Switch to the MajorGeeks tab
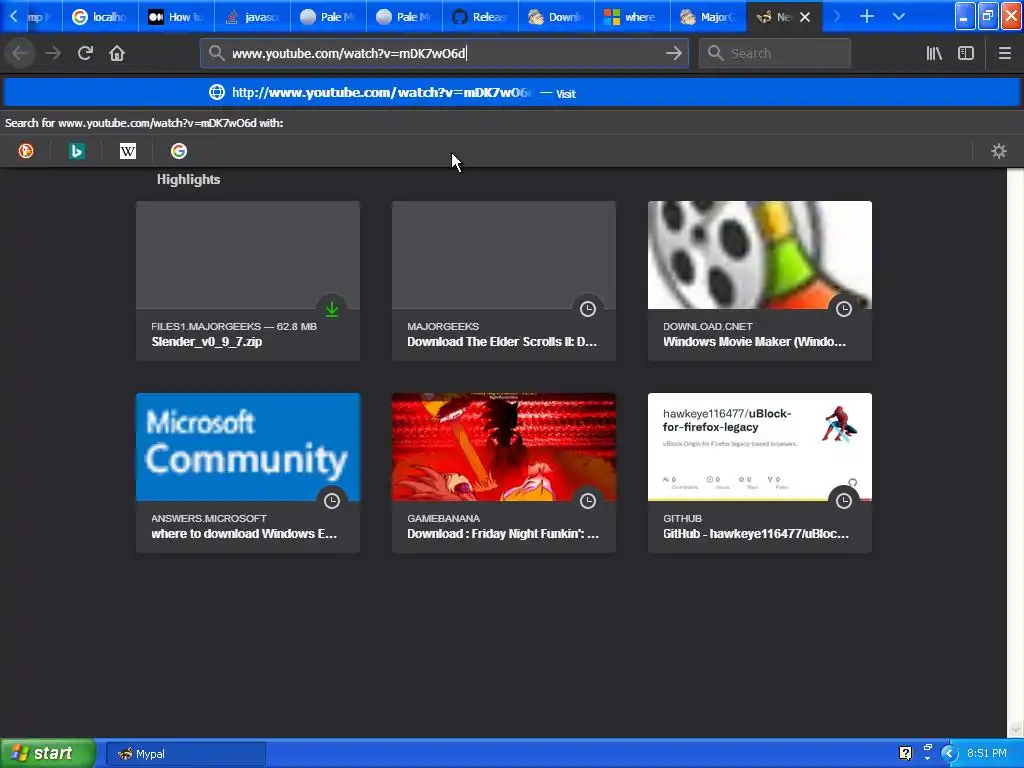This screenshot has height=768, width=1024. click(708, 16)
